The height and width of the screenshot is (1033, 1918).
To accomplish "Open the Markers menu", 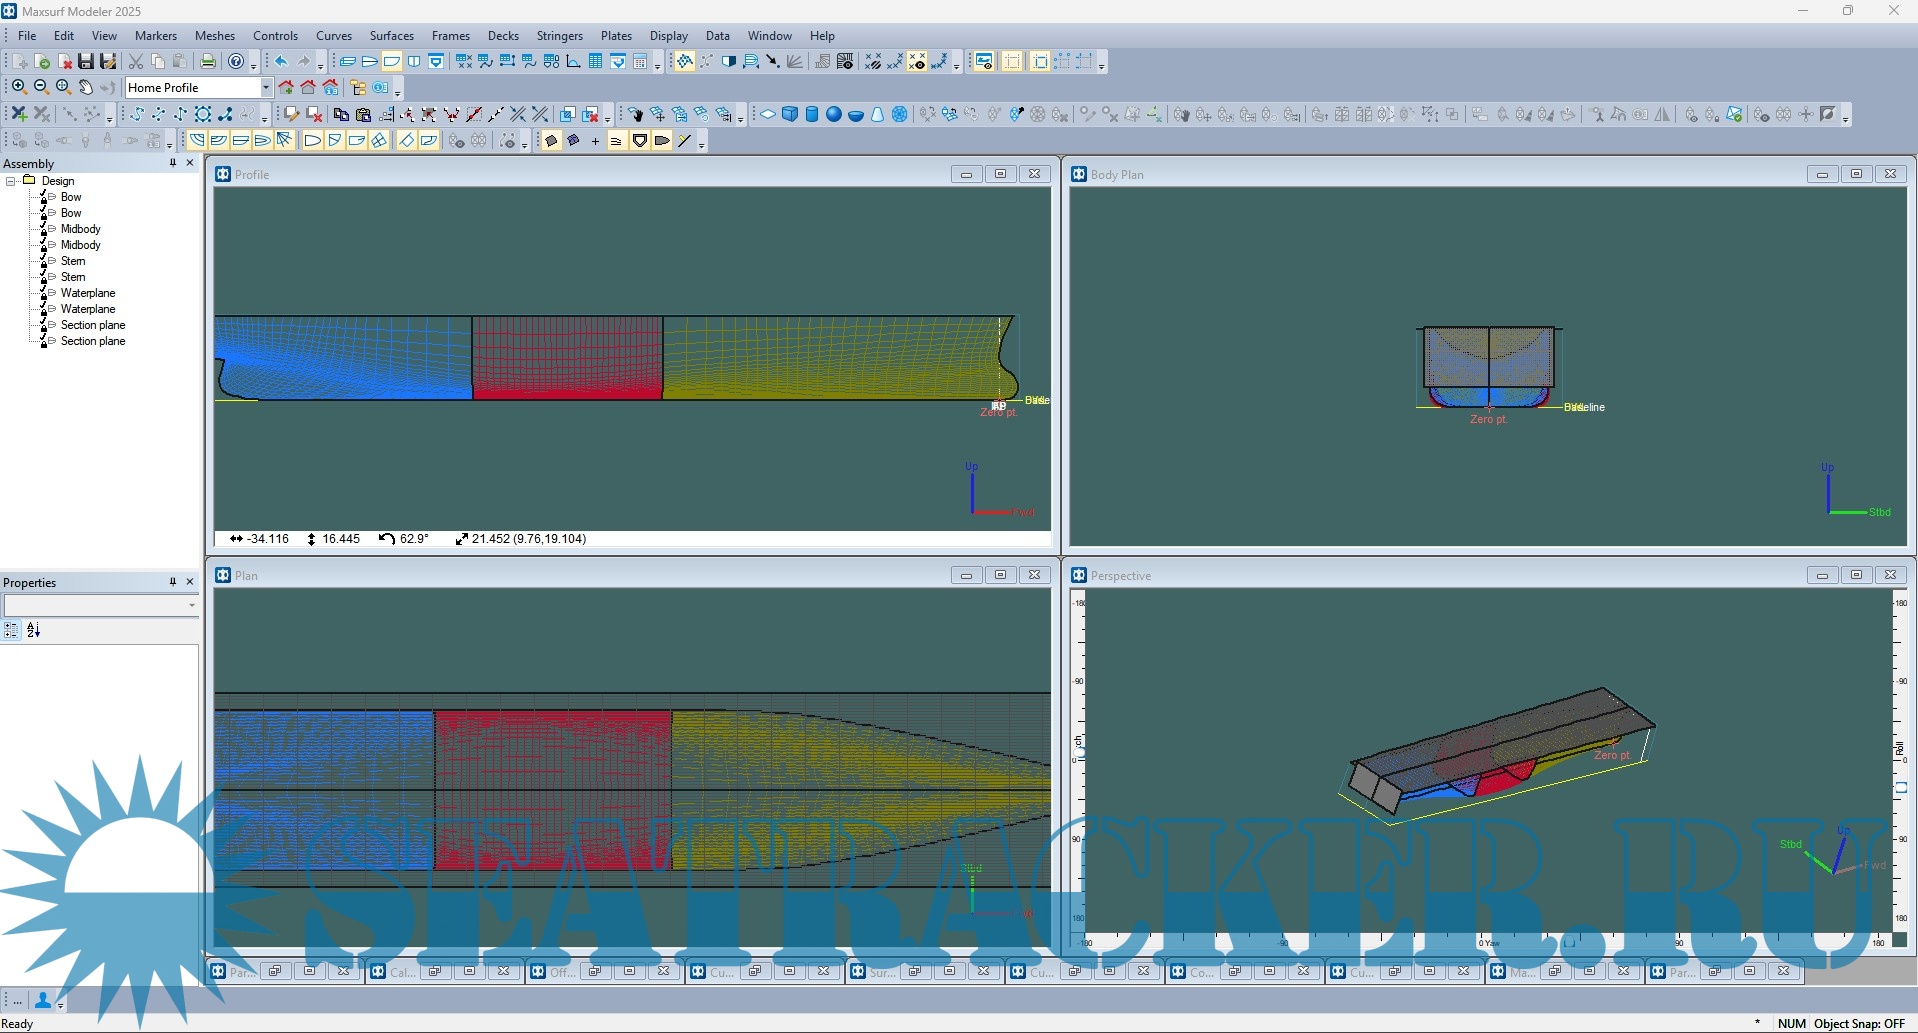I will point(155,36).
